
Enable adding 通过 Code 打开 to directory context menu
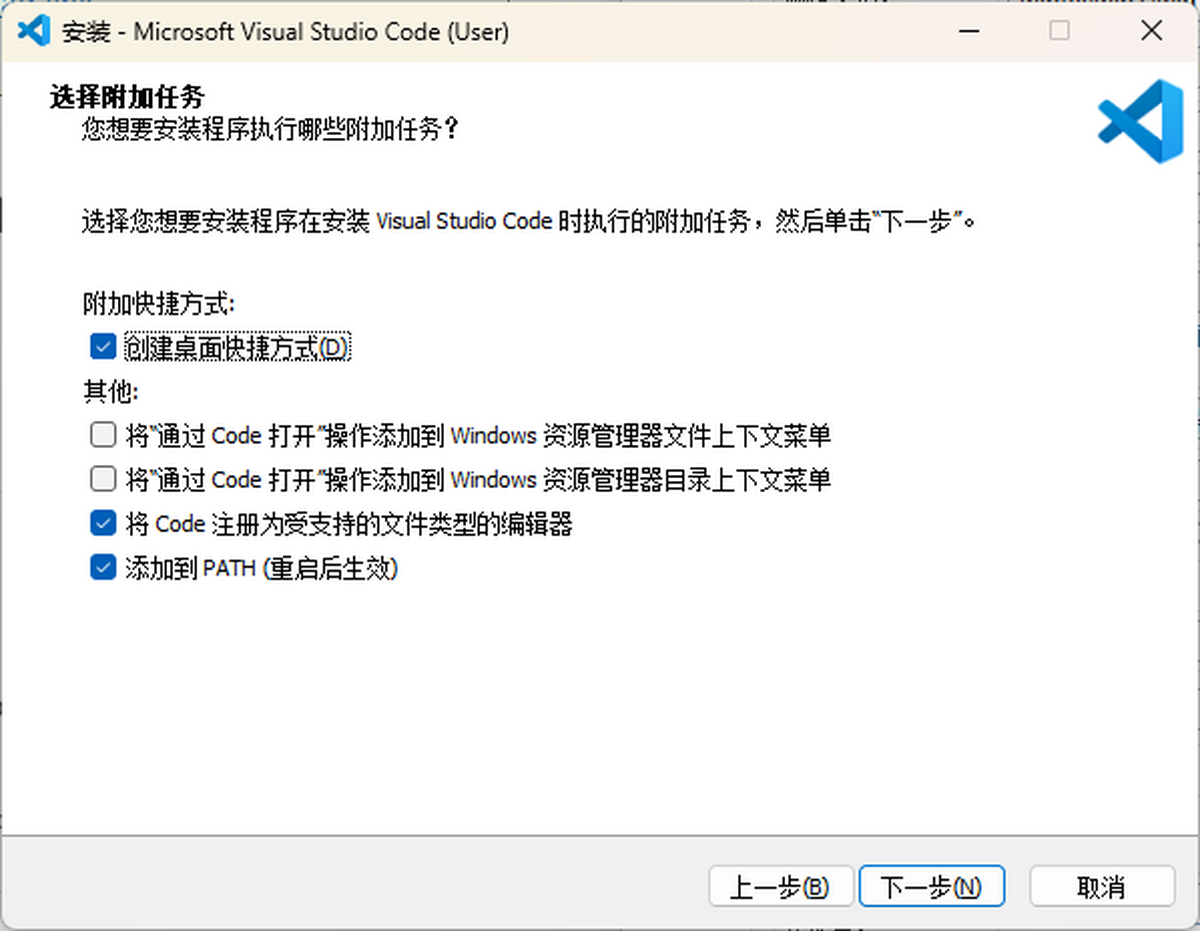(x=103, y=478)
